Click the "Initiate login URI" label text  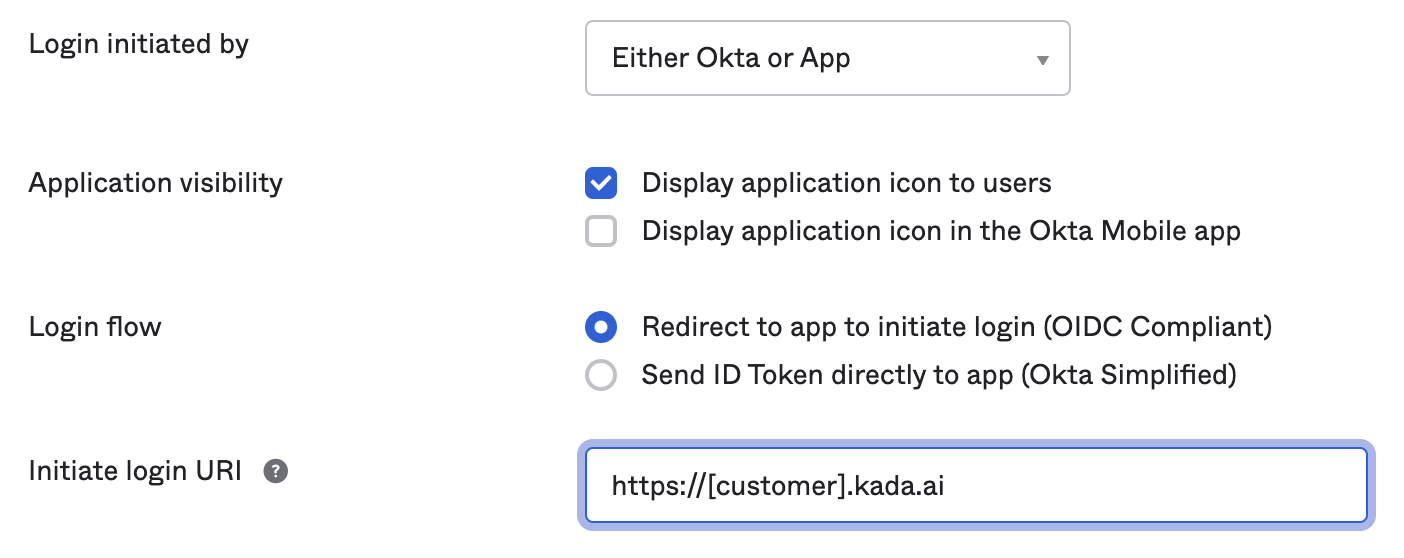coord(136,471)
